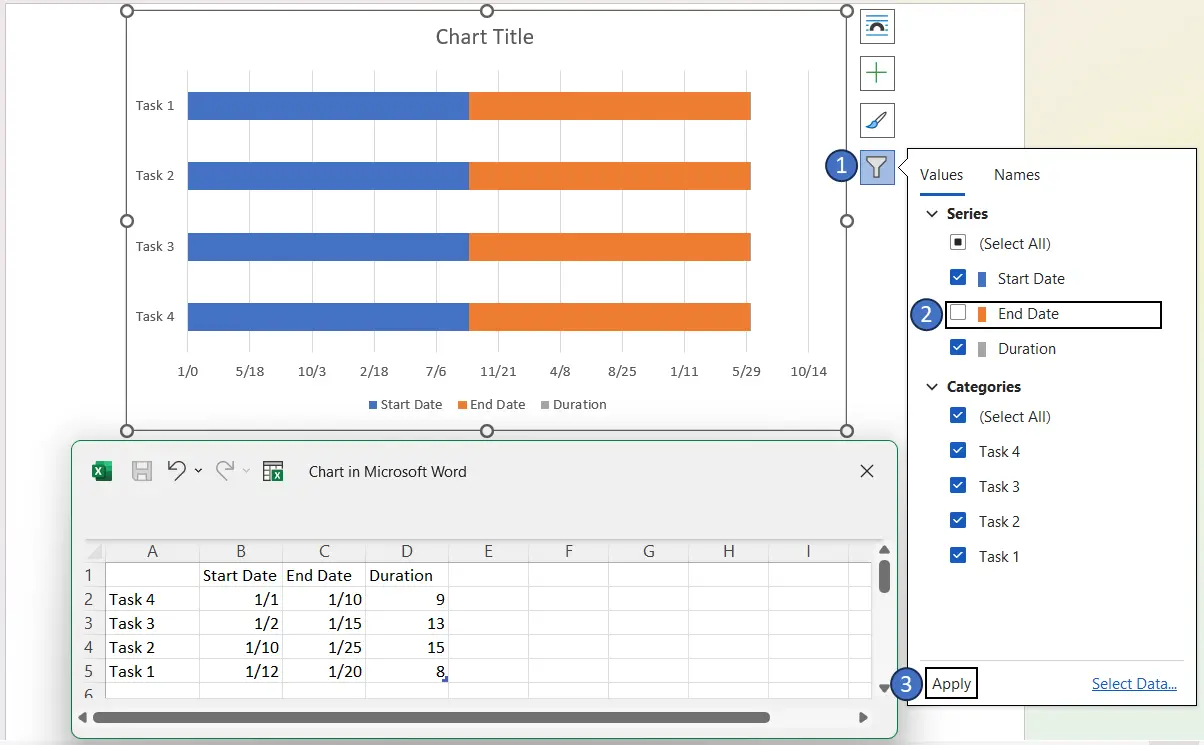The width and height of the screenshot is (1204, 745).
Task: Uncheck the Start Date series checkbox
Action: pos(958,278)
